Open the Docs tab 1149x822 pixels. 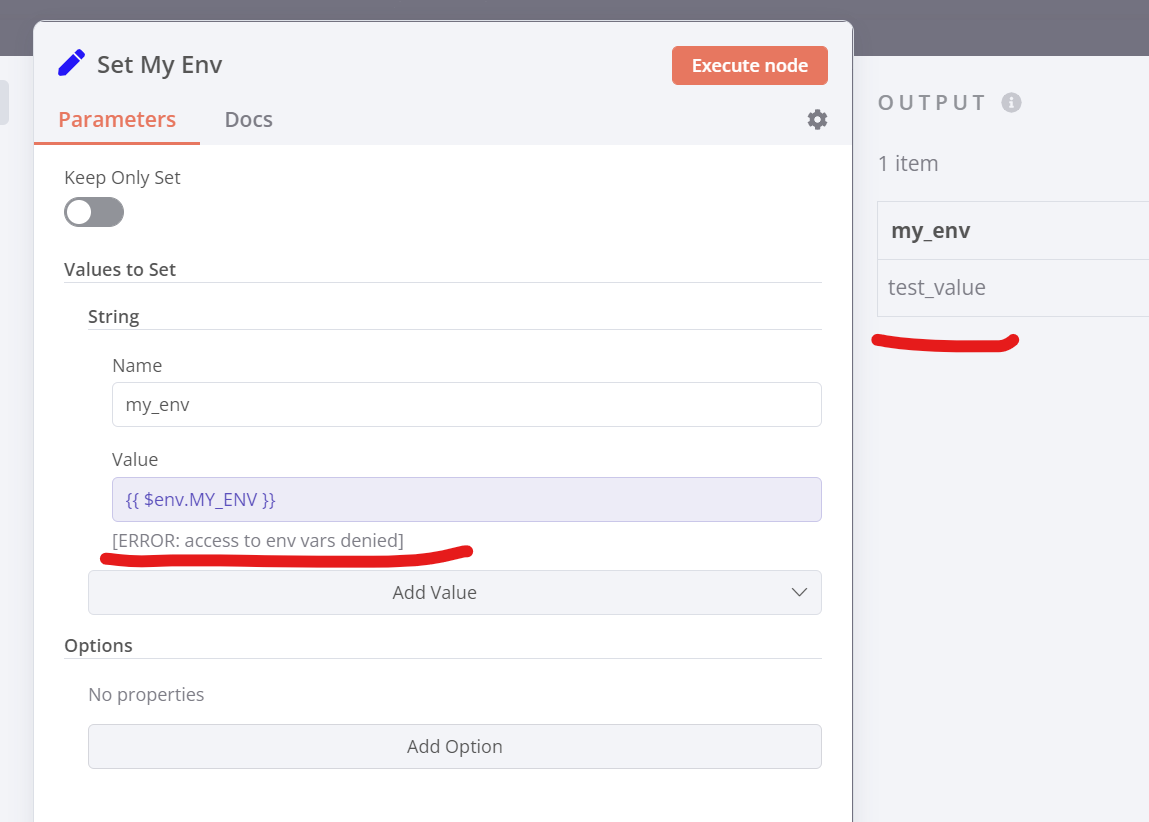[x=249, y=120]
